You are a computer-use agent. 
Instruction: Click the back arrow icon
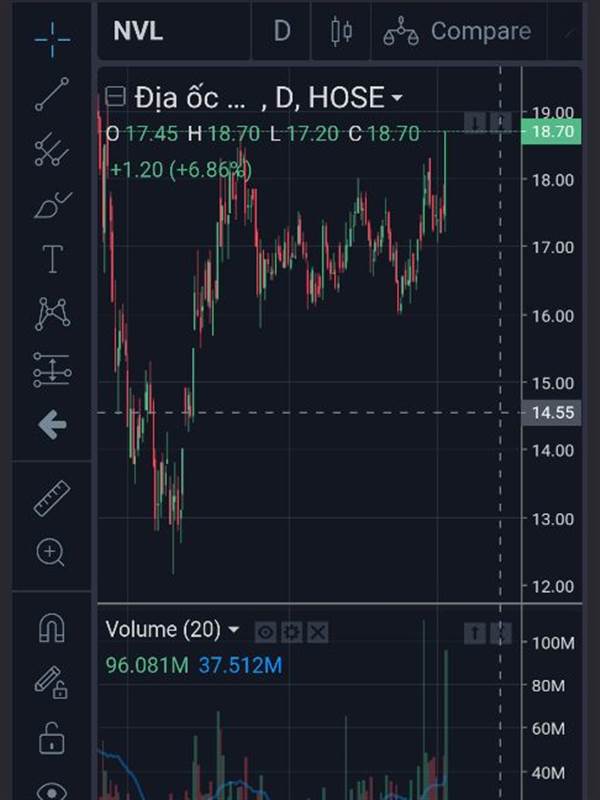pos(52,424)
